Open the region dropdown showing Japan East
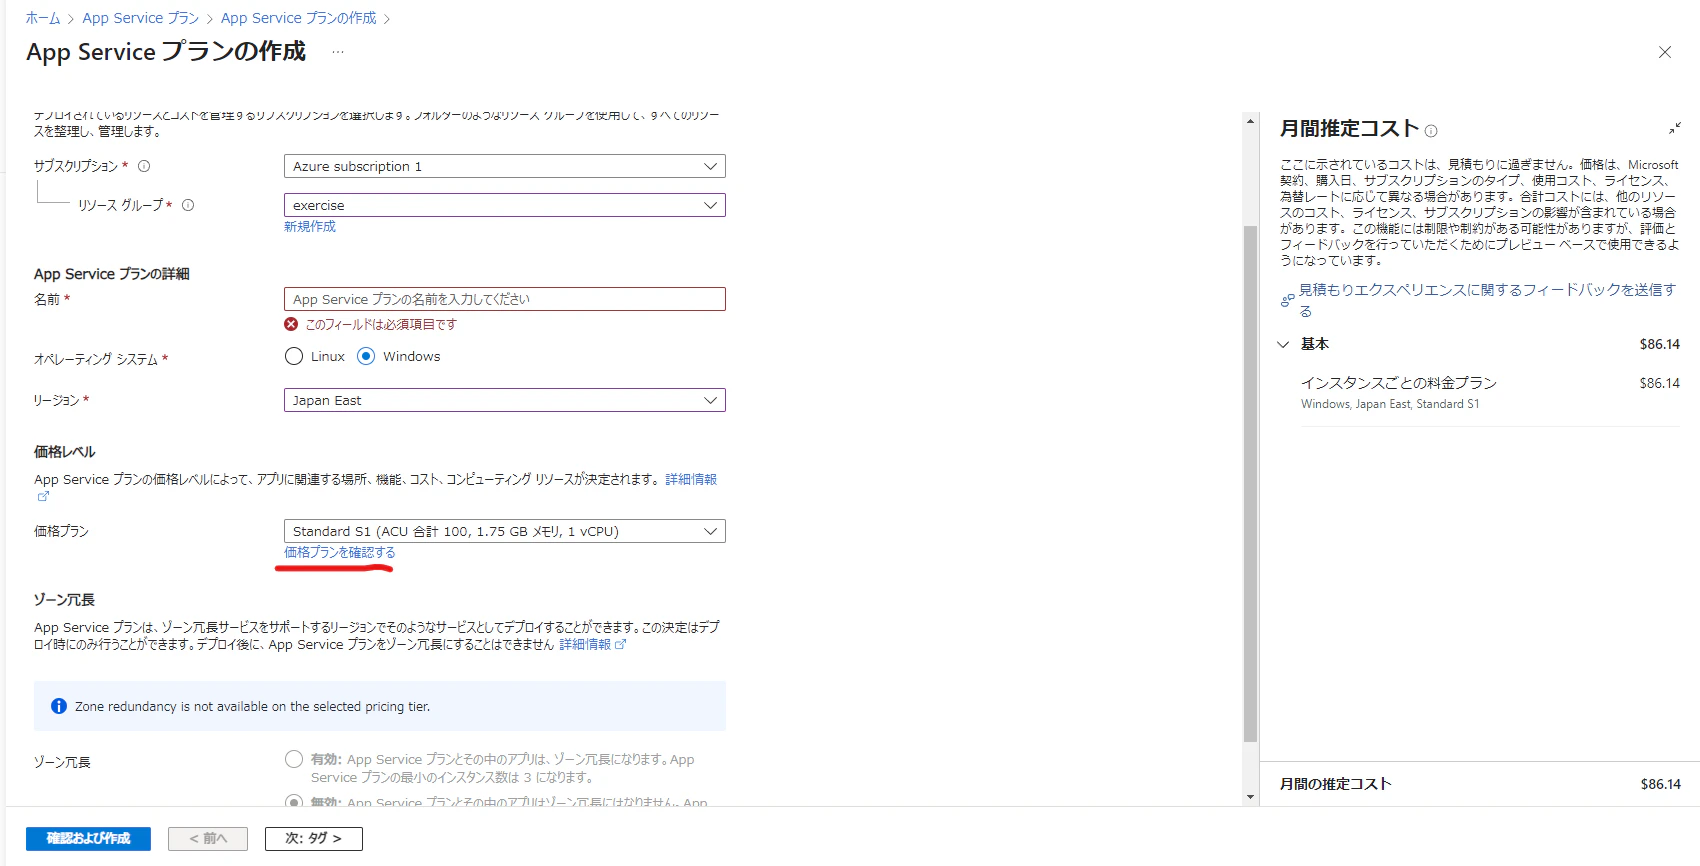 [505, 400]
